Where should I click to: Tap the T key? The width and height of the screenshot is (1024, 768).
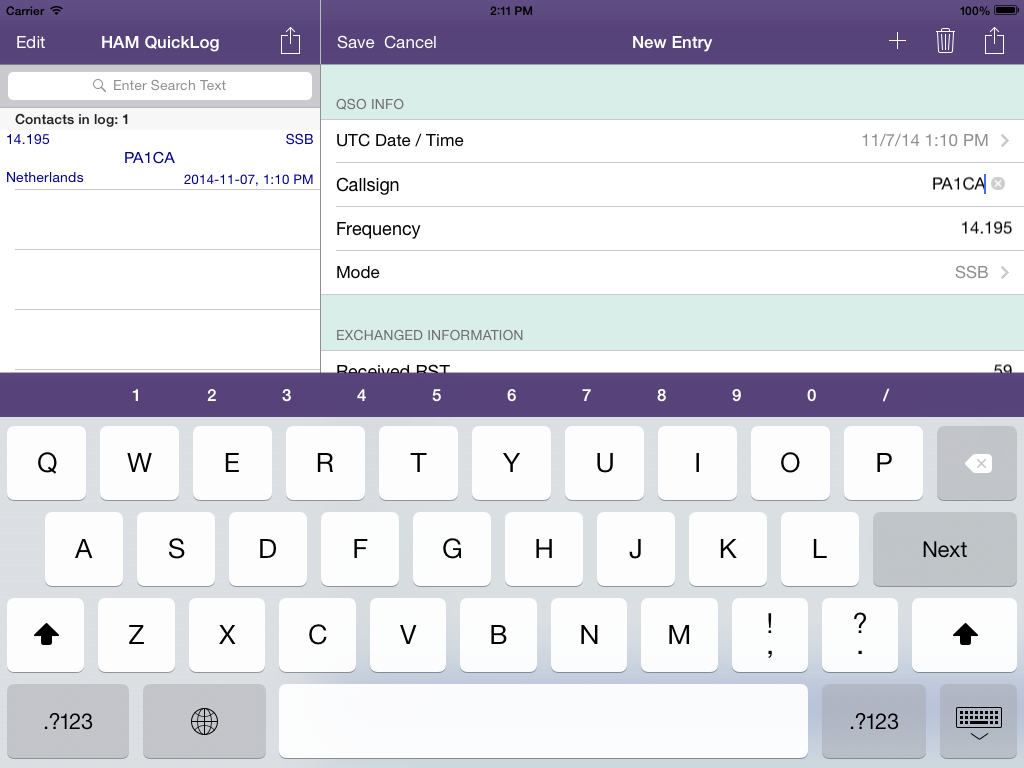(x=418, y=463)
